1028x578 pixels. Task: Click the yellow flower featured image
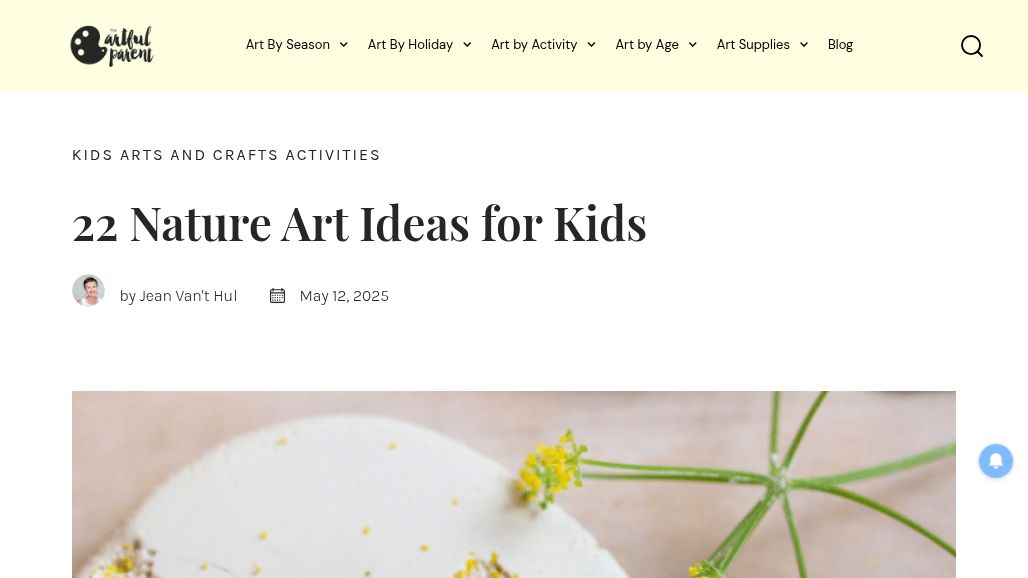(514, 485)
